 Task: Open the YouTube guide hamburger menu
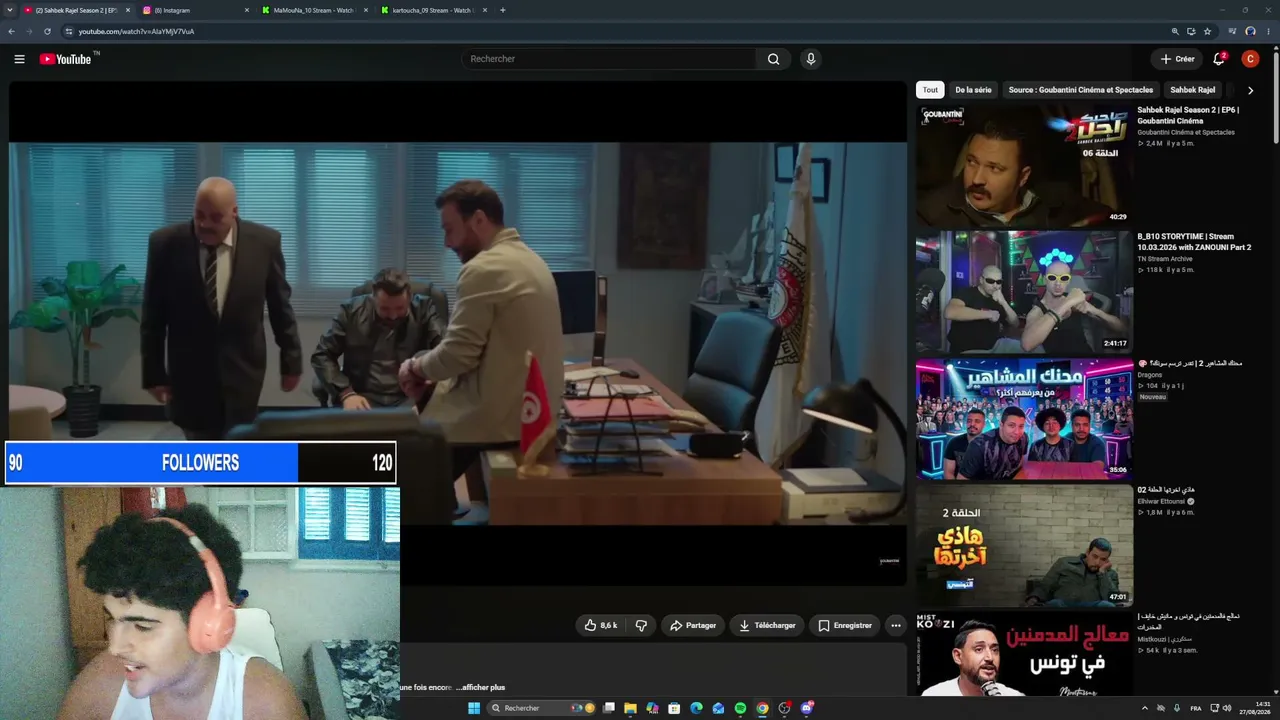click(x=19, y=59)
